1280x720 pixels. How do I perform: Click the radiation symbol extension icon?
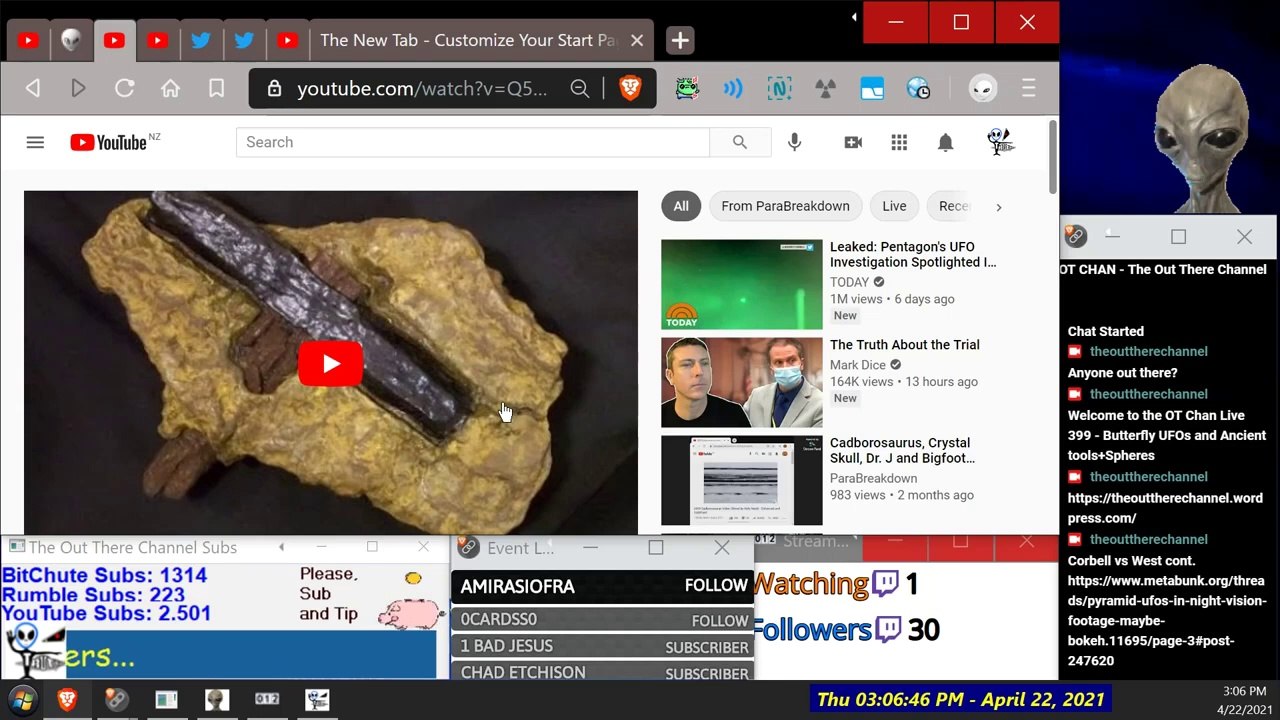pos(825,89)
